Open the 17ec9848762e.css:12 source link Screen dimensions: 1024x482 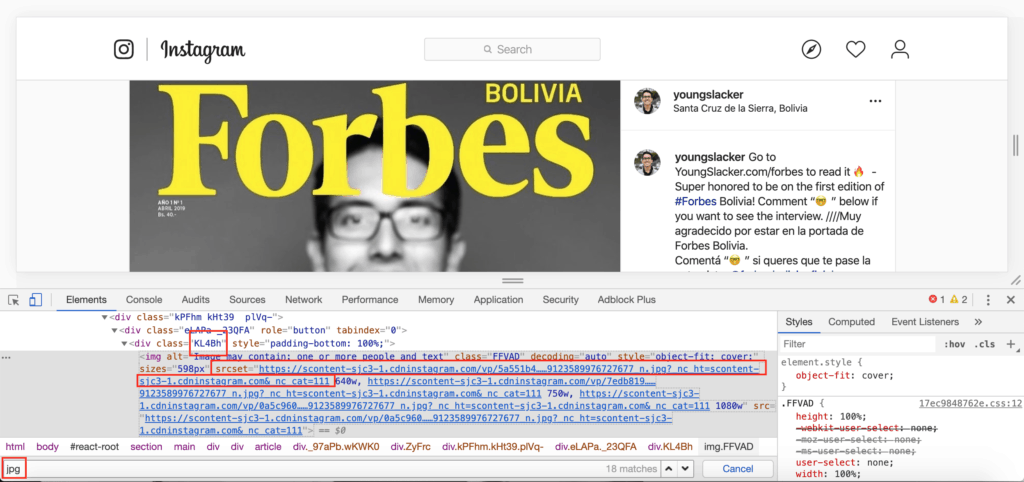[970, 404]
